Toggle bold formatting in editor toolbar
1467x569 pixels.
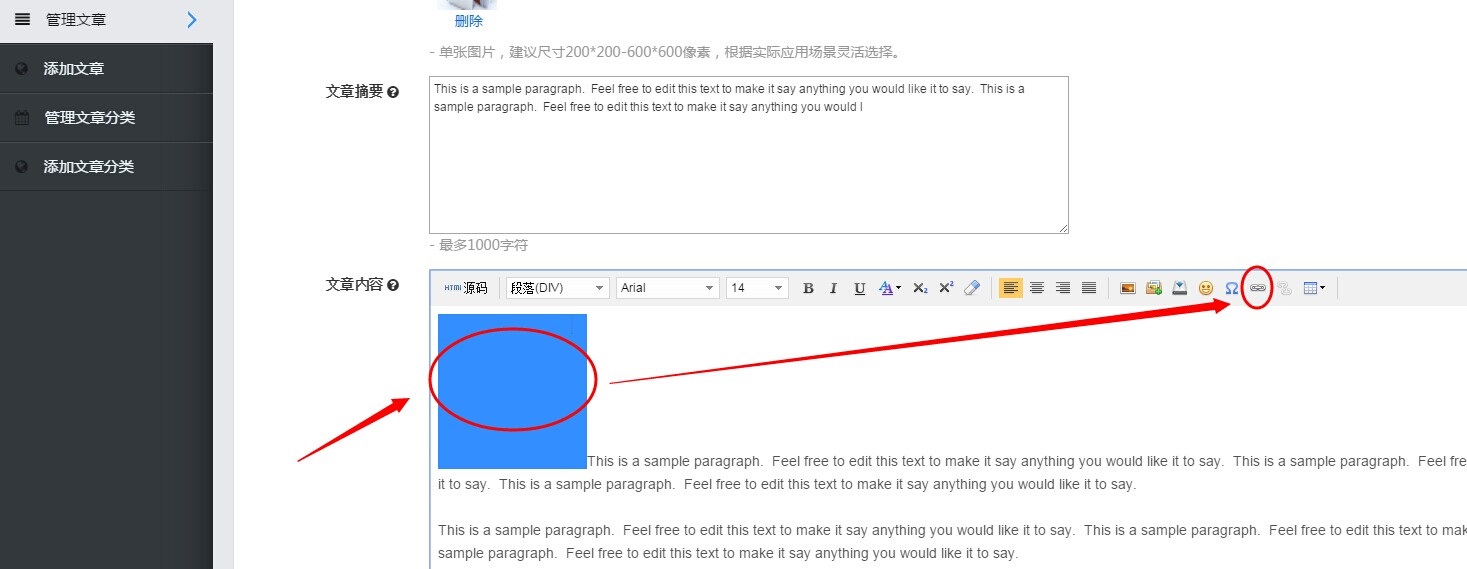click(808, 288)
